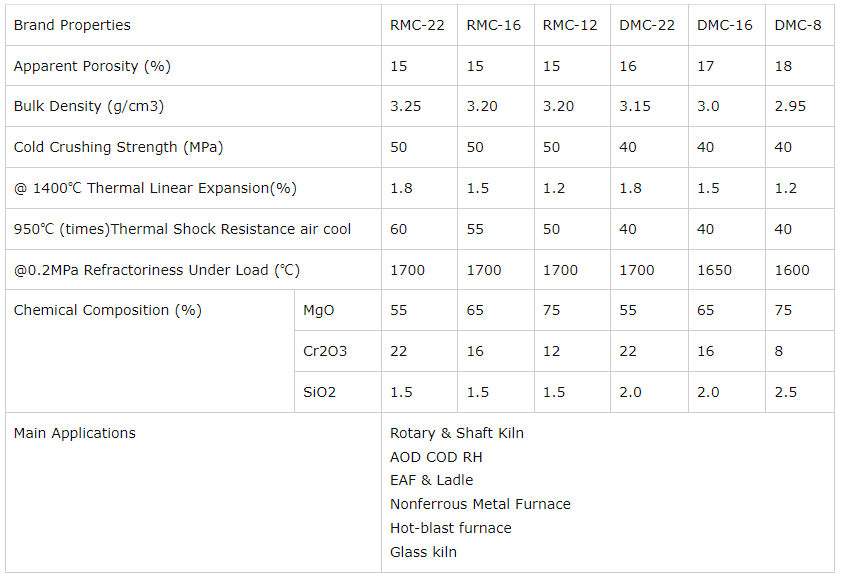841x578 pixels.
Task: Select the Chemical Composition label
Action: (x=107, y=310)
